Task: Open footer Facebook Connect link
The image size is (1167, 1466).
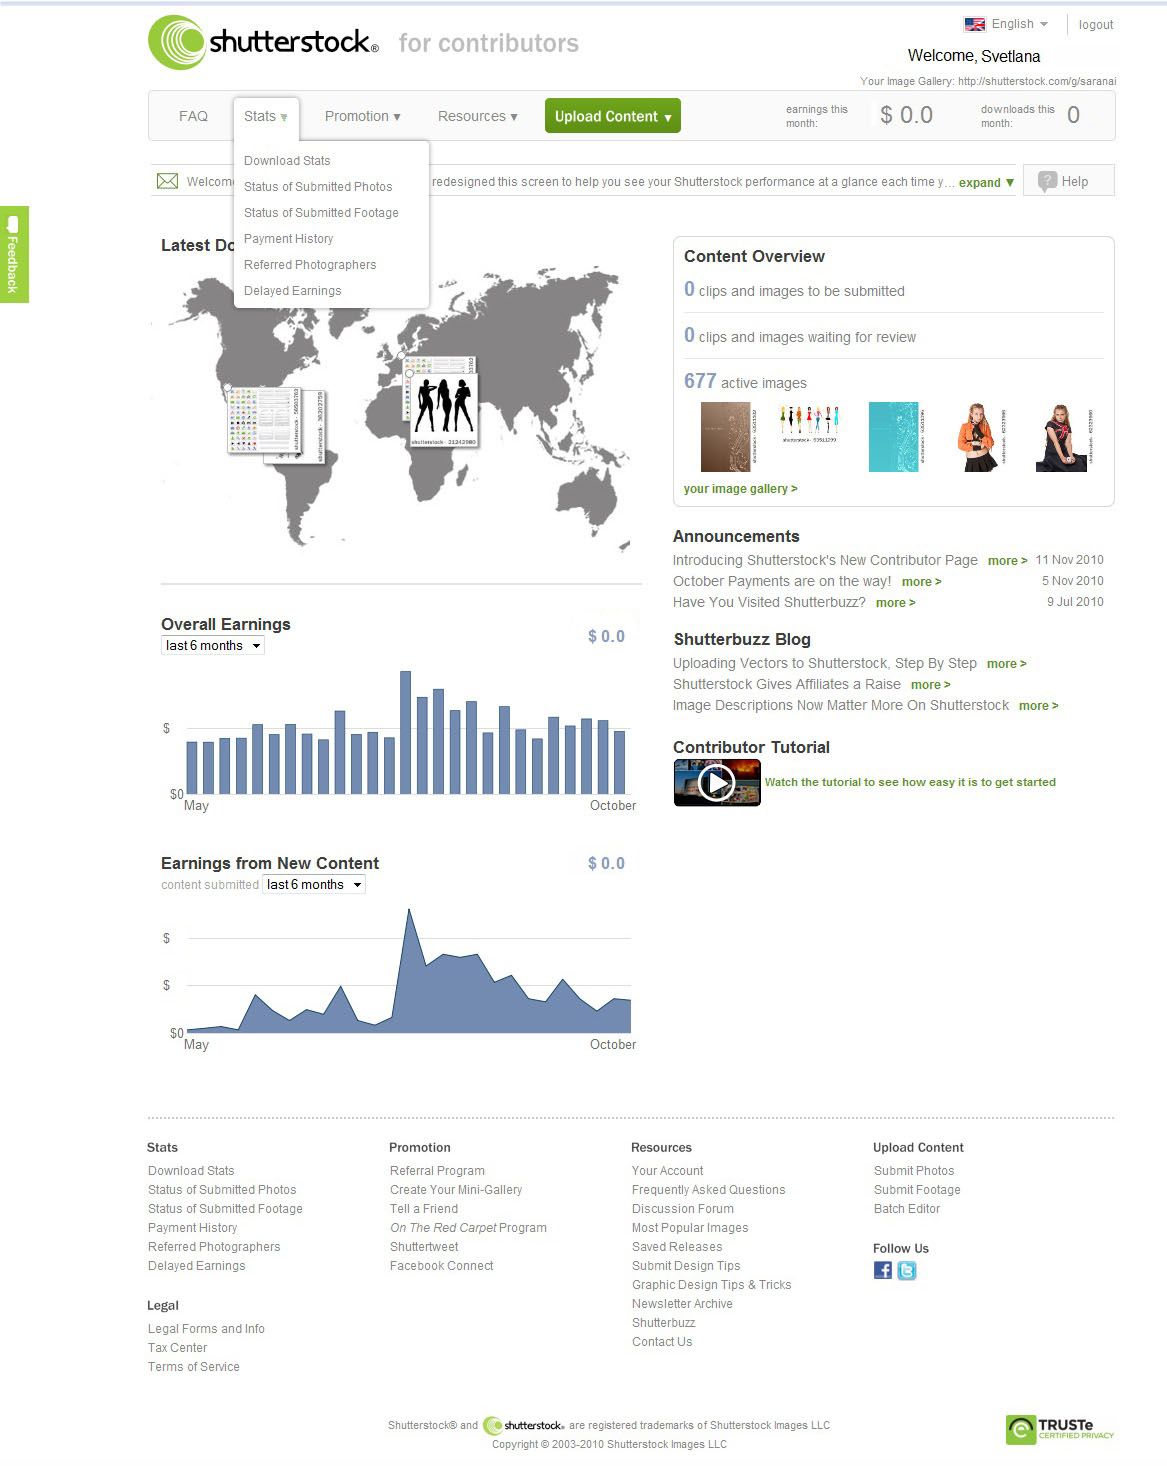Action: tap(441, 1265)
